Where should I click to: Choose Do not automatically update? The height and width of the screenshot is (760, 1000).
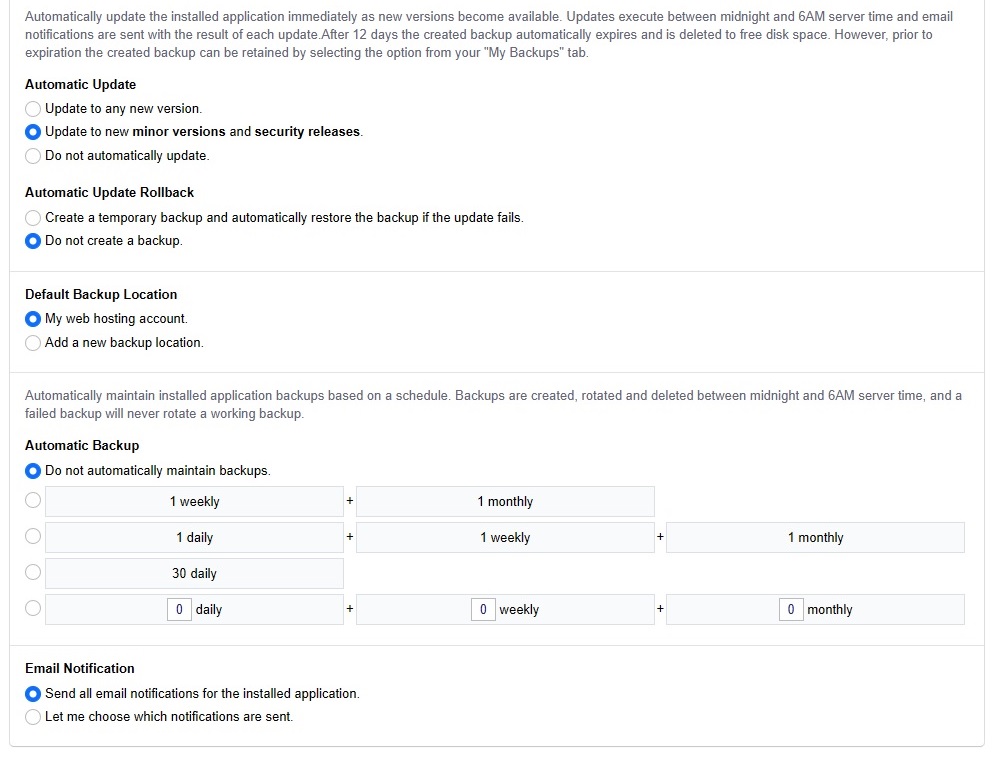[x=32, y=155]
